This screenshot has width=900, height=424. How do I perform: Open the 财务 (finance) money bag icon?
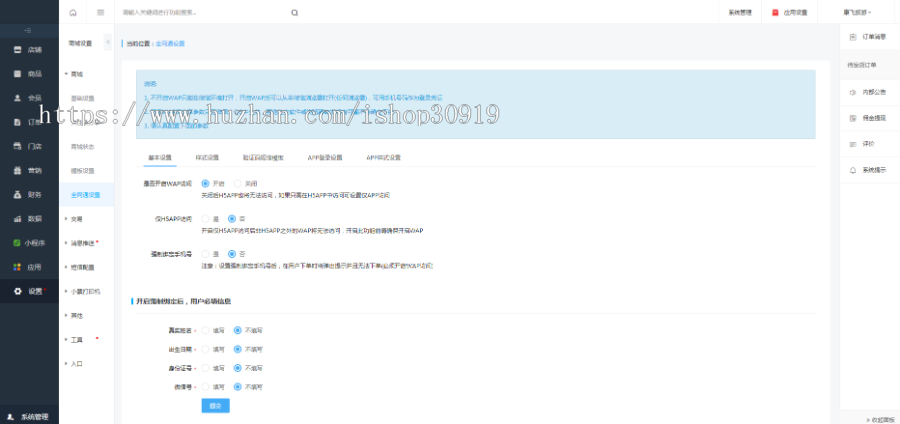point(17,195)
